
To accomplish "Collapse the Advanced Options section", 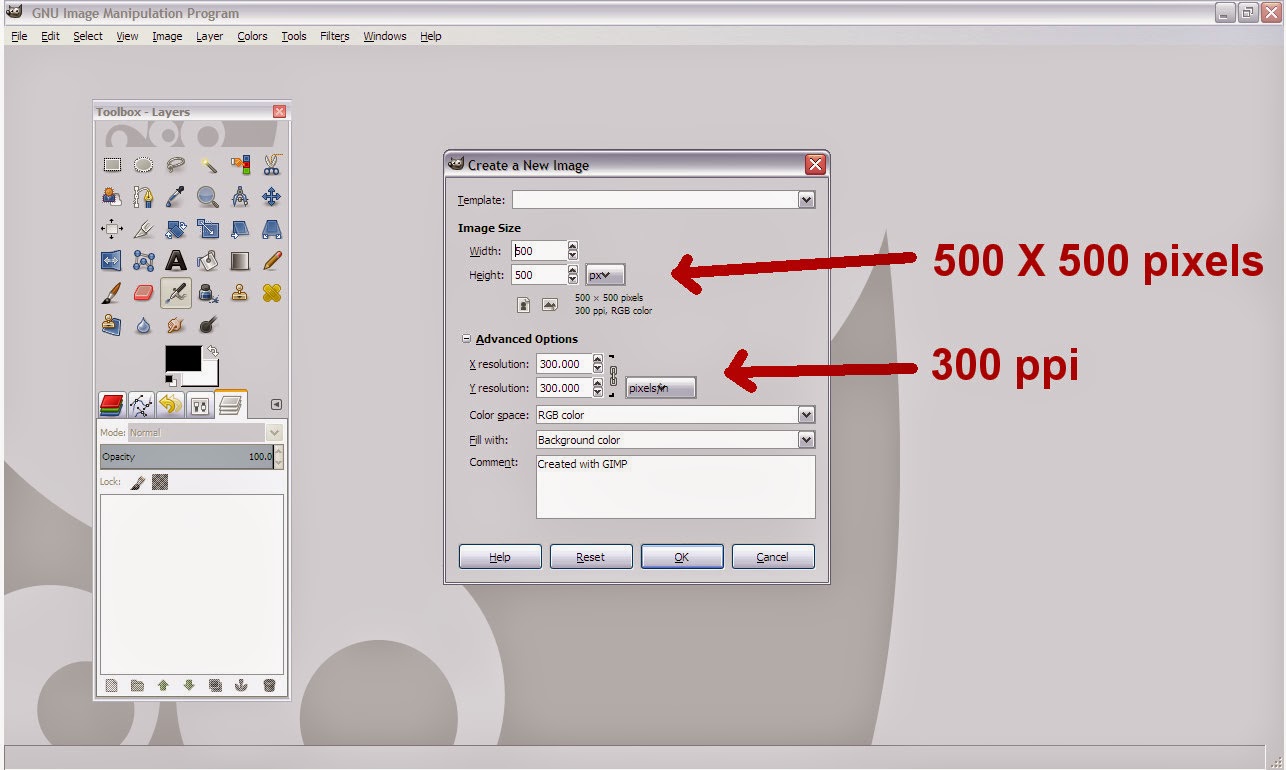I will pyautogui.click(x=467, y=339).
